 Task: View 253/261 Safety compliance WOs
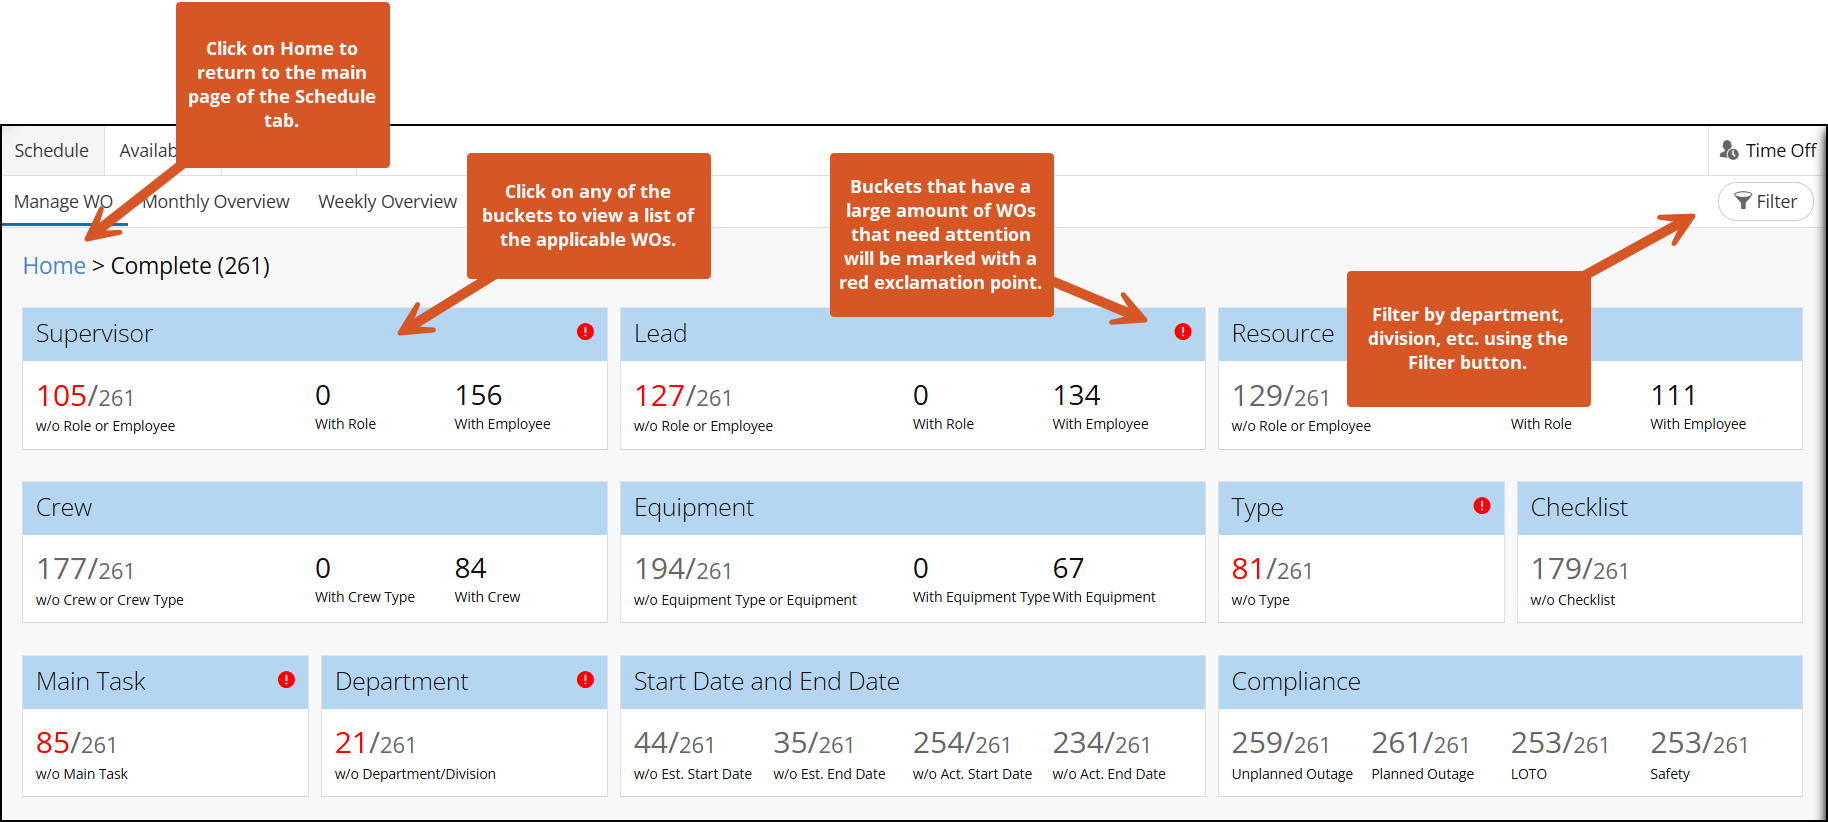[1699, 743]
